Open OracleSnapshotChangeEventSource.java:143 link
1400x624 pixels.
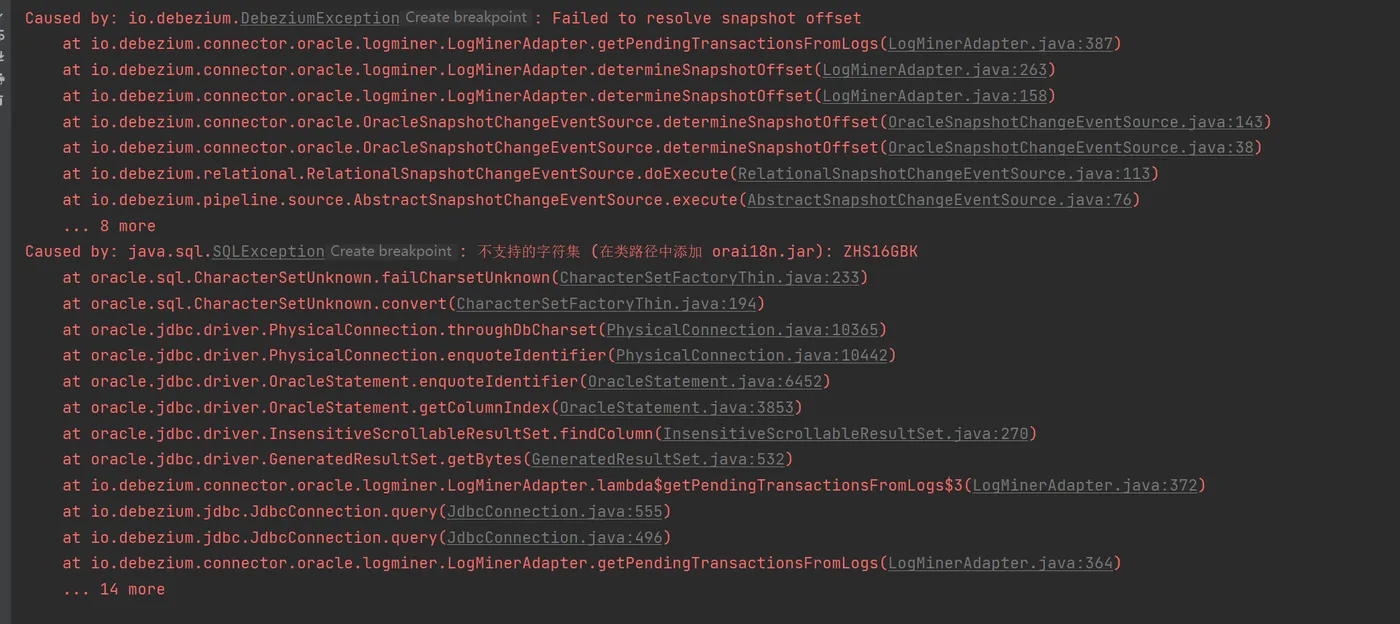click(x=1075, y=122)
